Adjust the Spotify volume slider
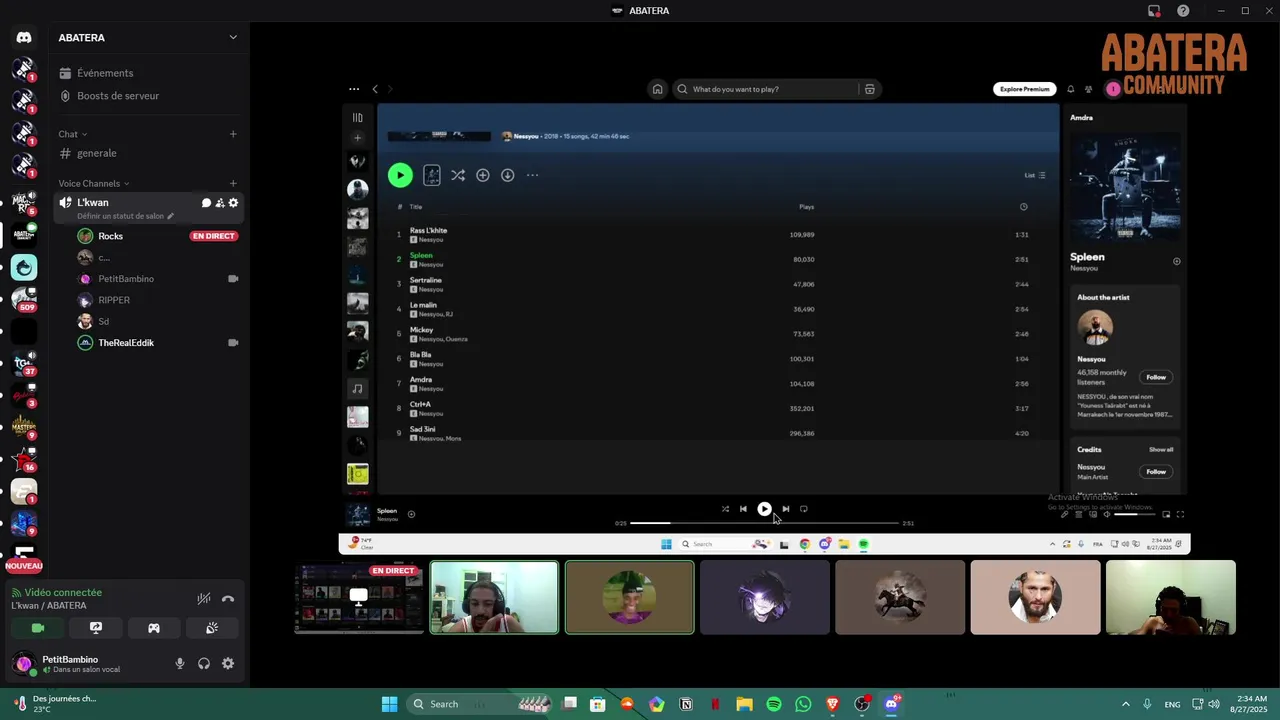This screenshot has width=1280, height=720. [x=1133, y=514]
